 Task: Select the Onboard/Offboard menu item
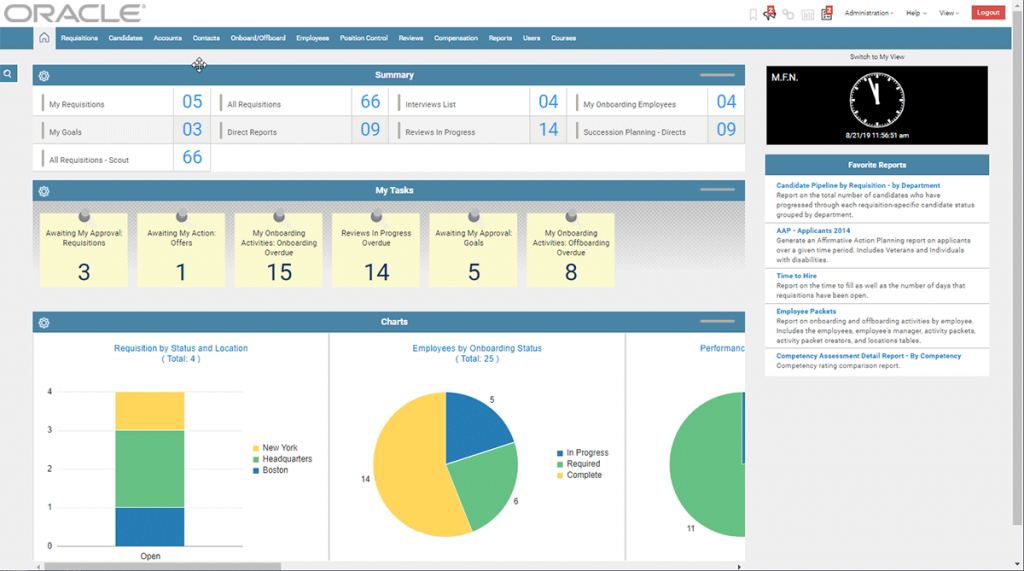[x=258, y=38]
